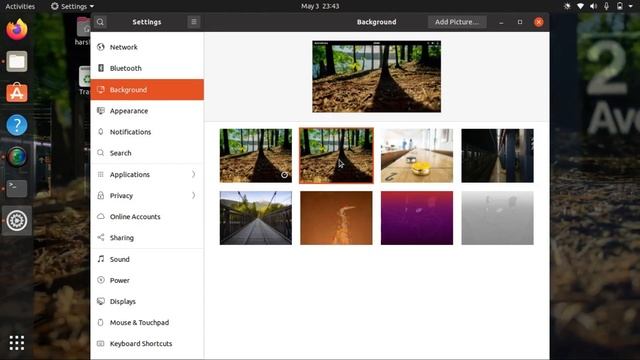Click the Power icon in sidebar
This screenshot has width=640, height=360.
101,280
